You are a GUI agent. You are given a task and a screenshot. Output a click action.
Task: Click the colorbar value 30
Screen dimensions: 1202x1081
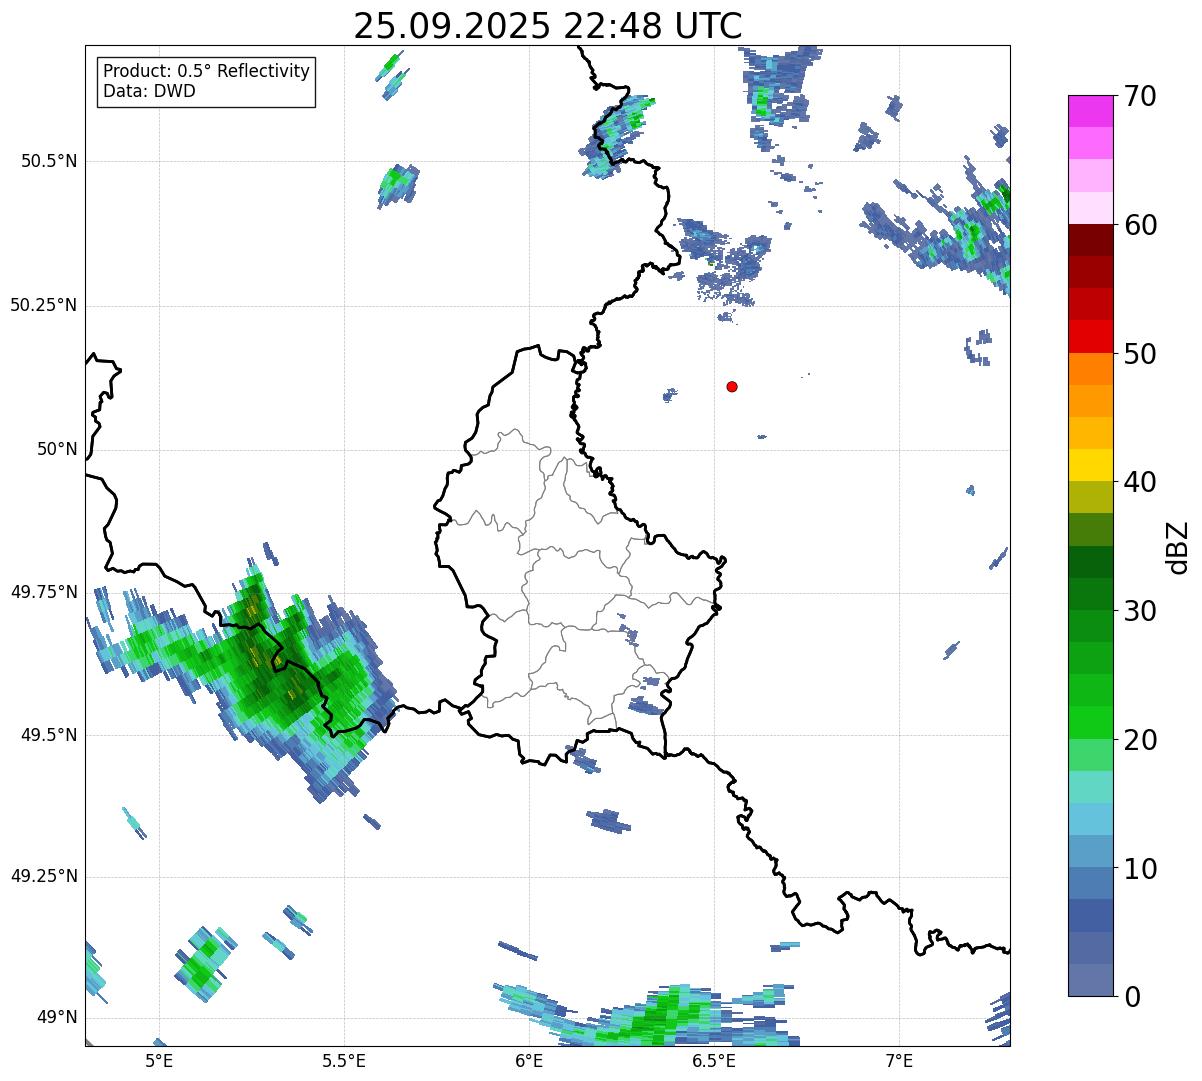click(1140, 611)
